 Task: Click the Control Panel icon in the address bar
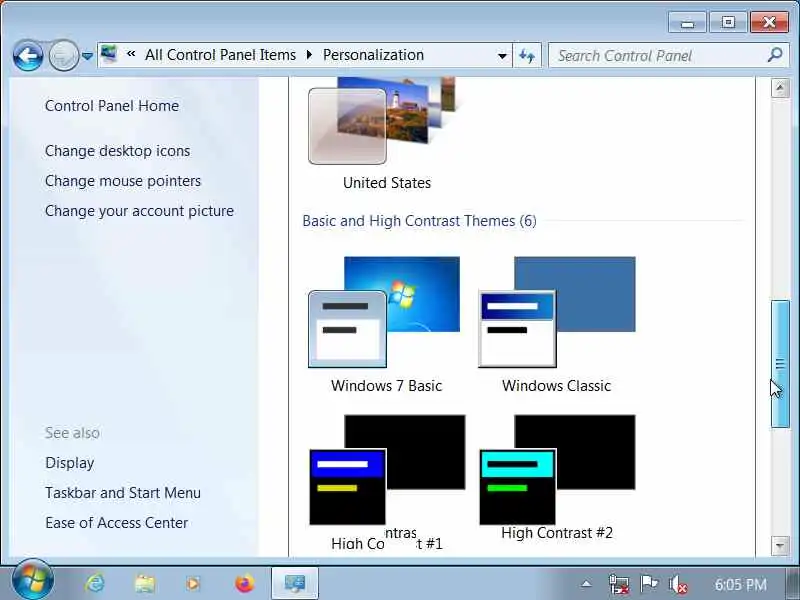(x=109, y=54)
